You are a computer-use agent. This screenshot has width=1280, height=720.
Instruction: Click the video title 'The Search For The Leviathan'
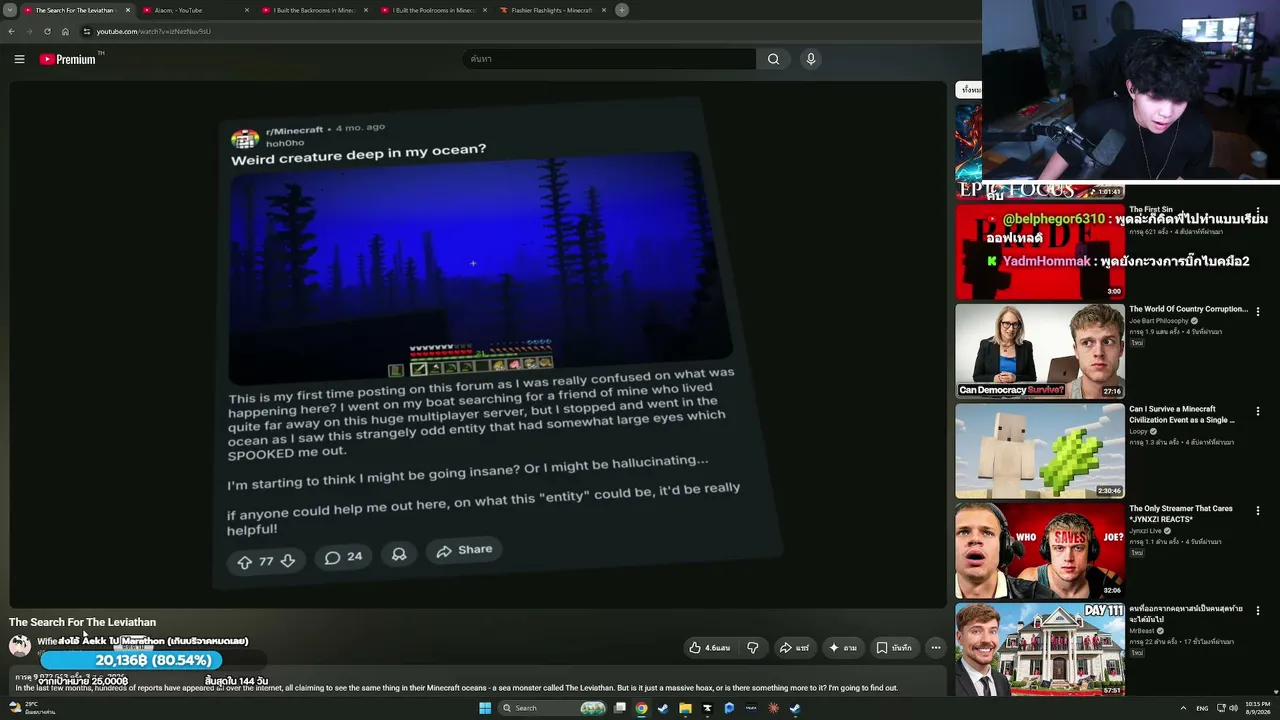[x=83, y=622]
